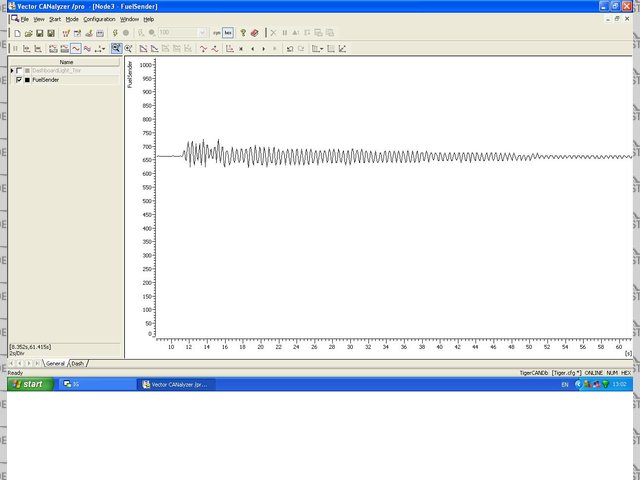Open a configuration file via folder icon
This screenshot has width=640, height=480.
click(x=27, y=33)
